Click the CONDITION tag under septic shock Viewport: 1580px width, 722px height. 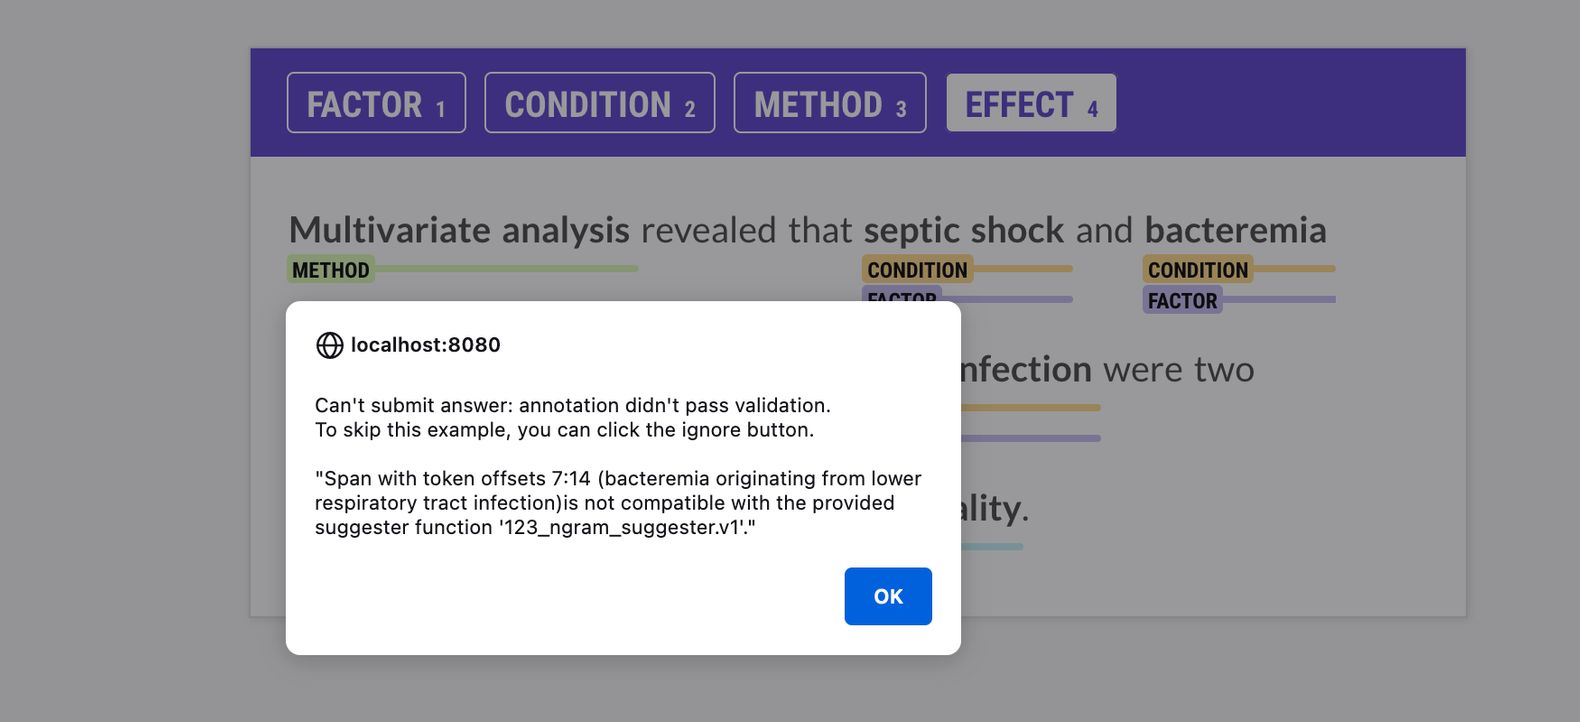pos(916,269)
